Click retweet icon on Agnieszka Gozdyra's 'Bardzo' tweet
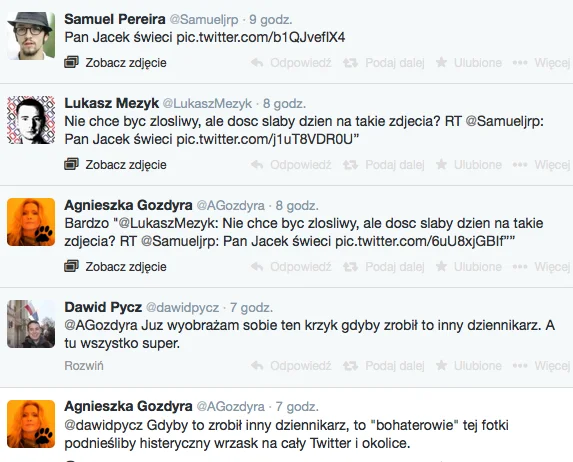The image size is (573, 462). (x=350, y=267)
